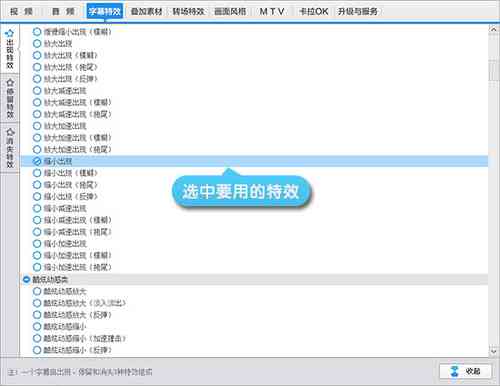Open the 音频 tab
The width and height of the screenshot is (500, 386).
point(63,12)
